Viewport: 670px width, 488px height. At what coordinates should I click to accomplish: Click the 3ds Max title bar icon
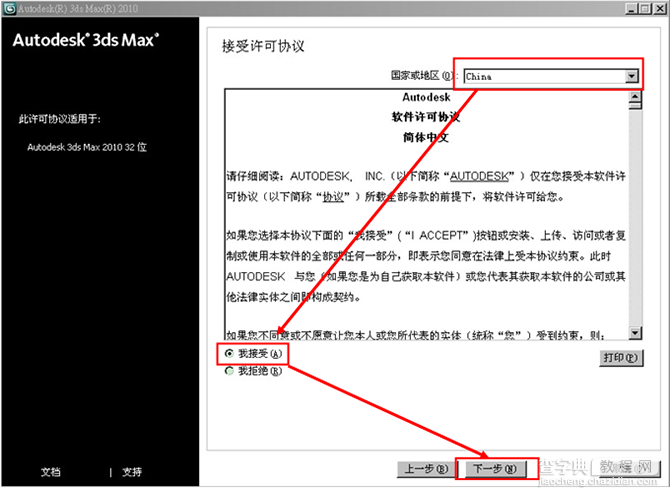click(x=9, y=8)
